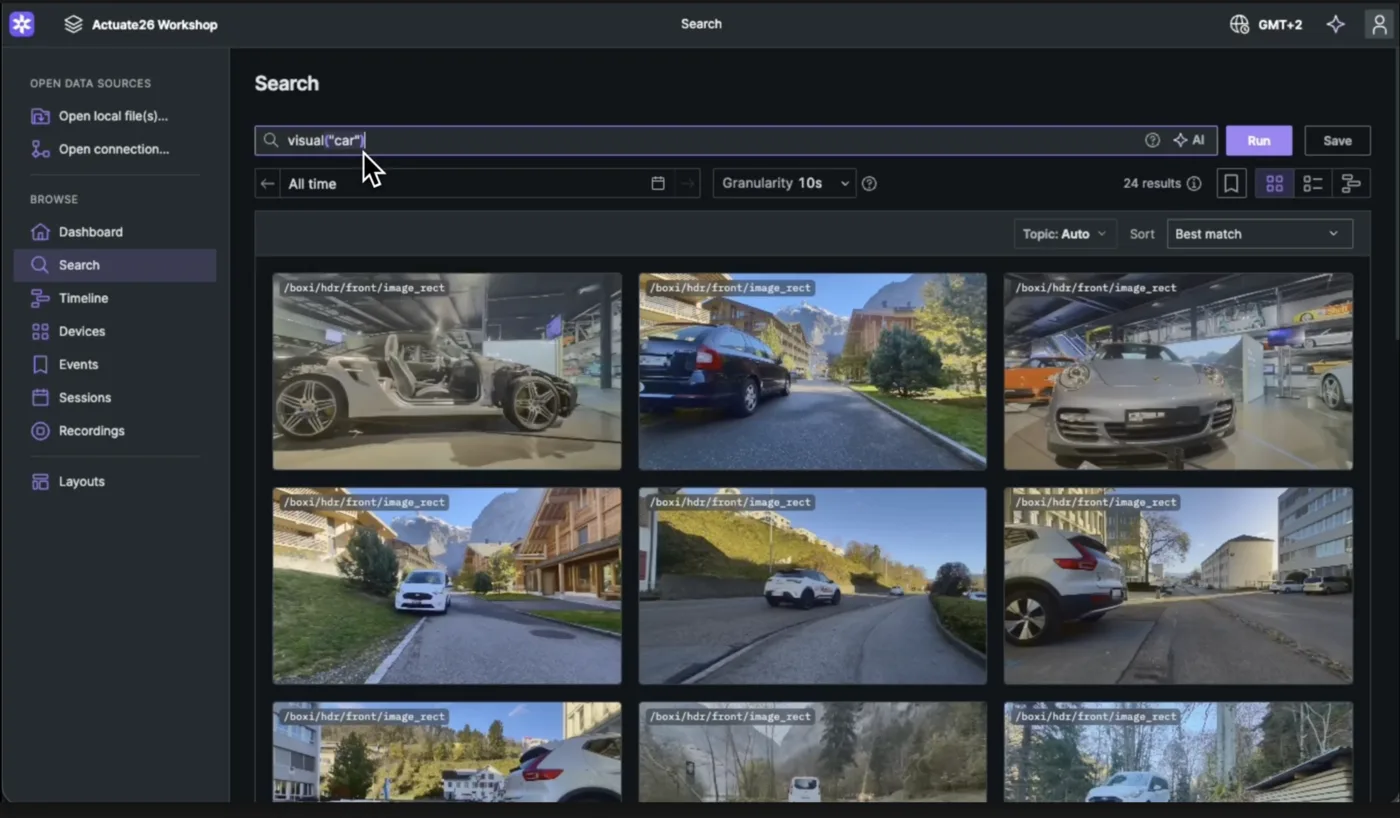Screen dimensions: 1400x818
Task: Open the All time range picker
Action: pos(465,184)
